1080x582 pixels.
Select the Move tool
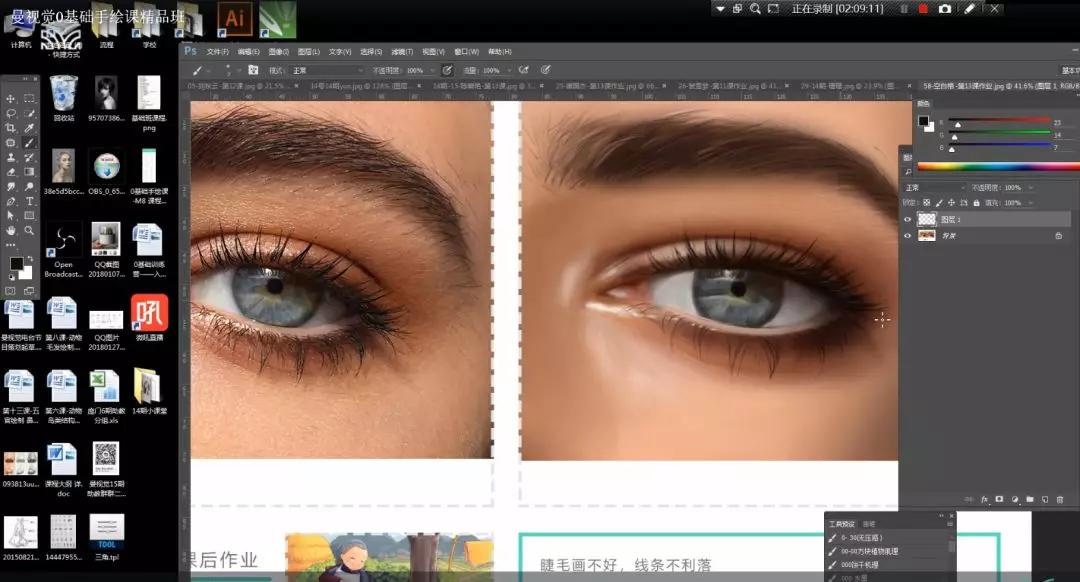point(11,98)
